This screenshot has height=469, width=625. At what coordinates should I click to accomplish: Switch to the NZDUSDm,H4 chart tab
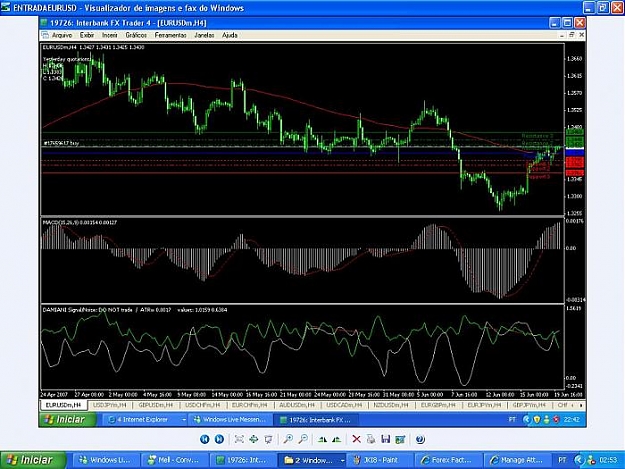[x=391, y=405]
